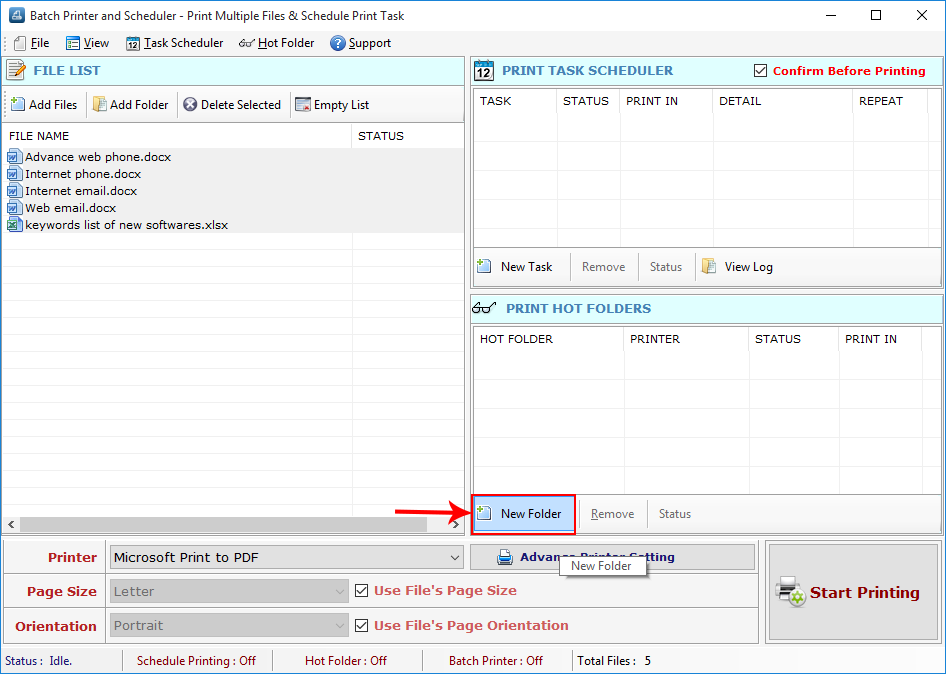
Task: Click the New Folder button
Action: [x=523, y=513]
